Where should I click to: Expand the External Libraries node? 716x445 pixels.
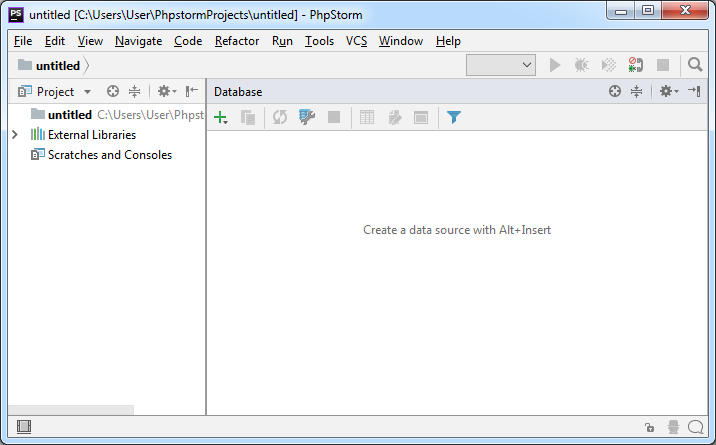point(15,135)
